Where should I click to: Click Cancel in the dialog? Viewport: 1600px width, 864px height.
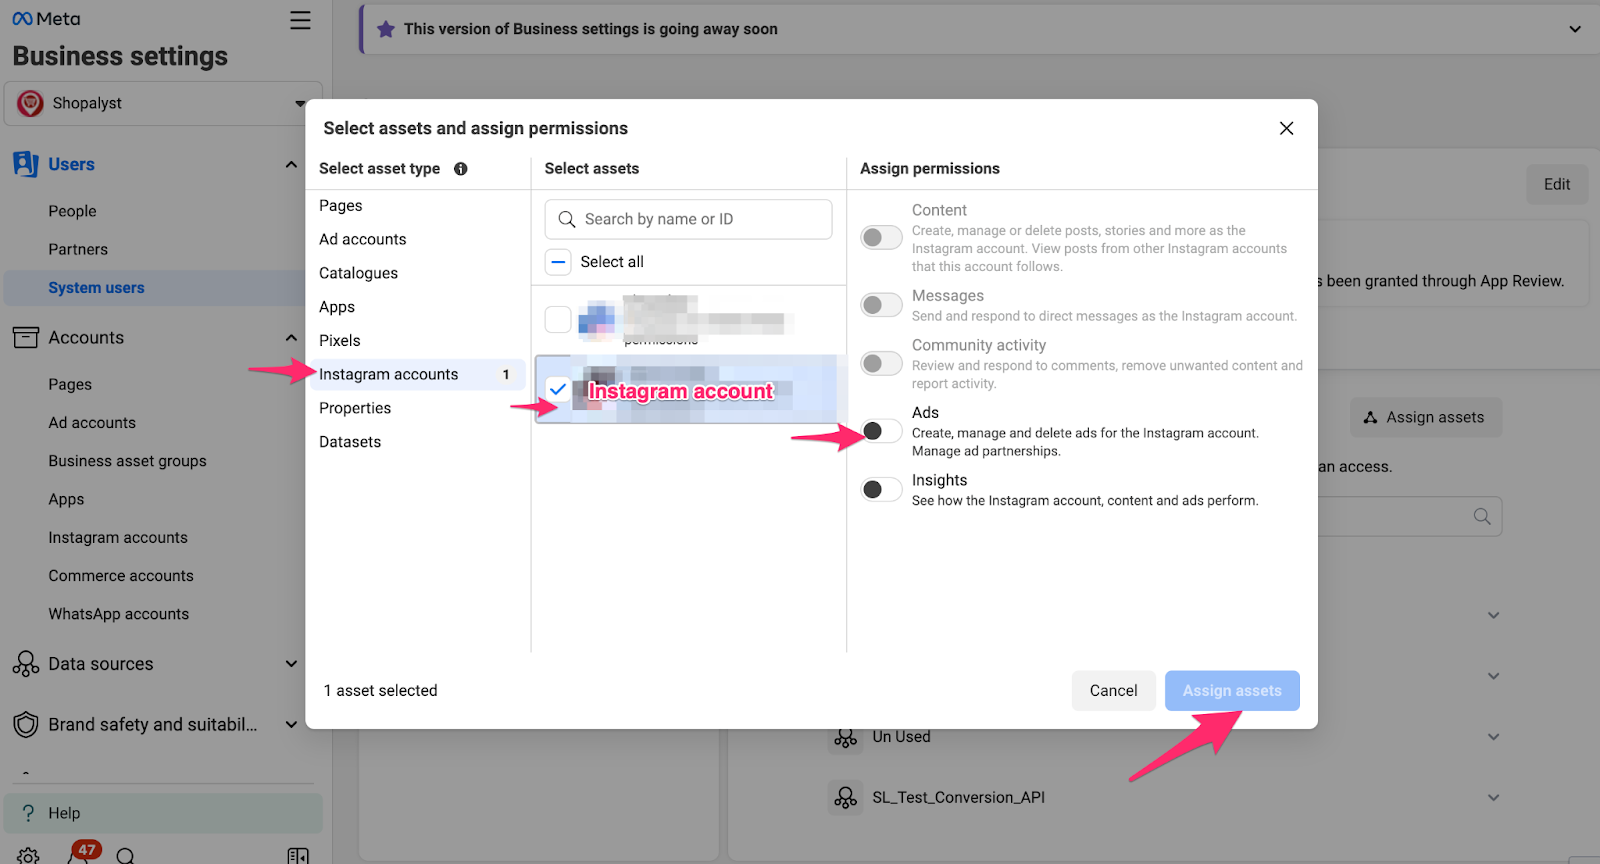coord(1113,691)
